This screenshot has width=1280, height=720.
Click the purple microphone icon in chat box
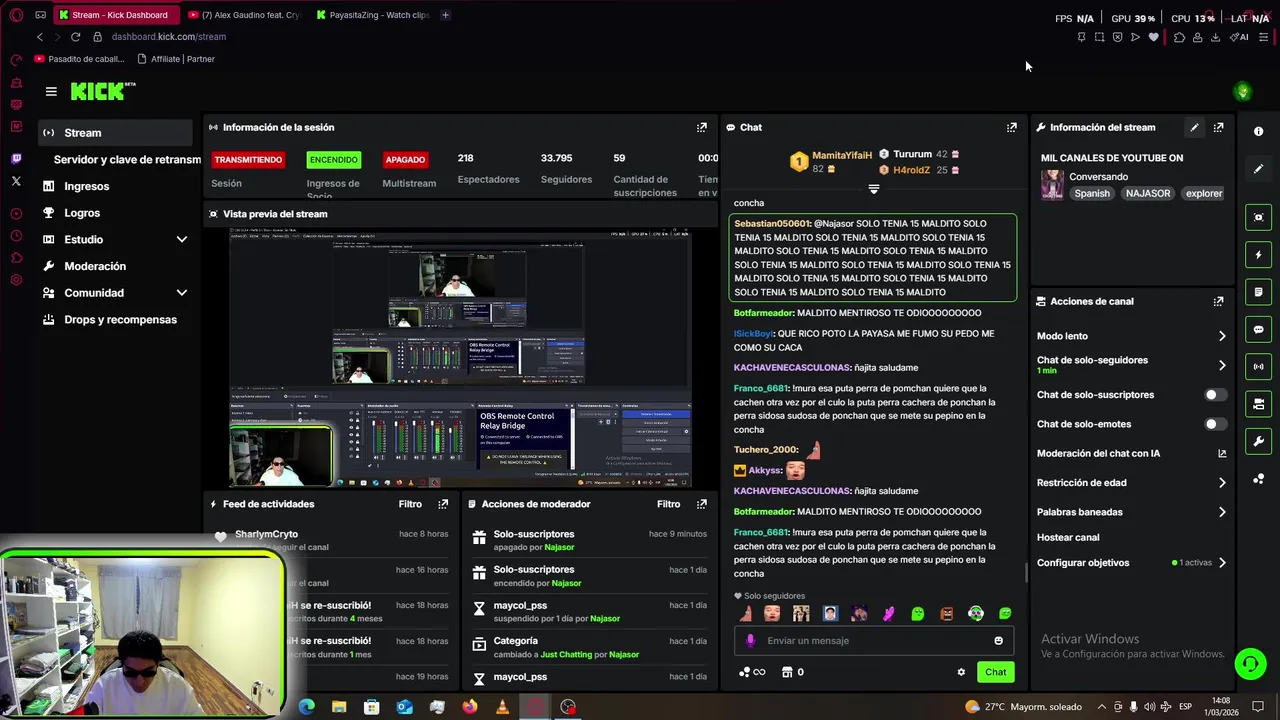click(751, 641)
